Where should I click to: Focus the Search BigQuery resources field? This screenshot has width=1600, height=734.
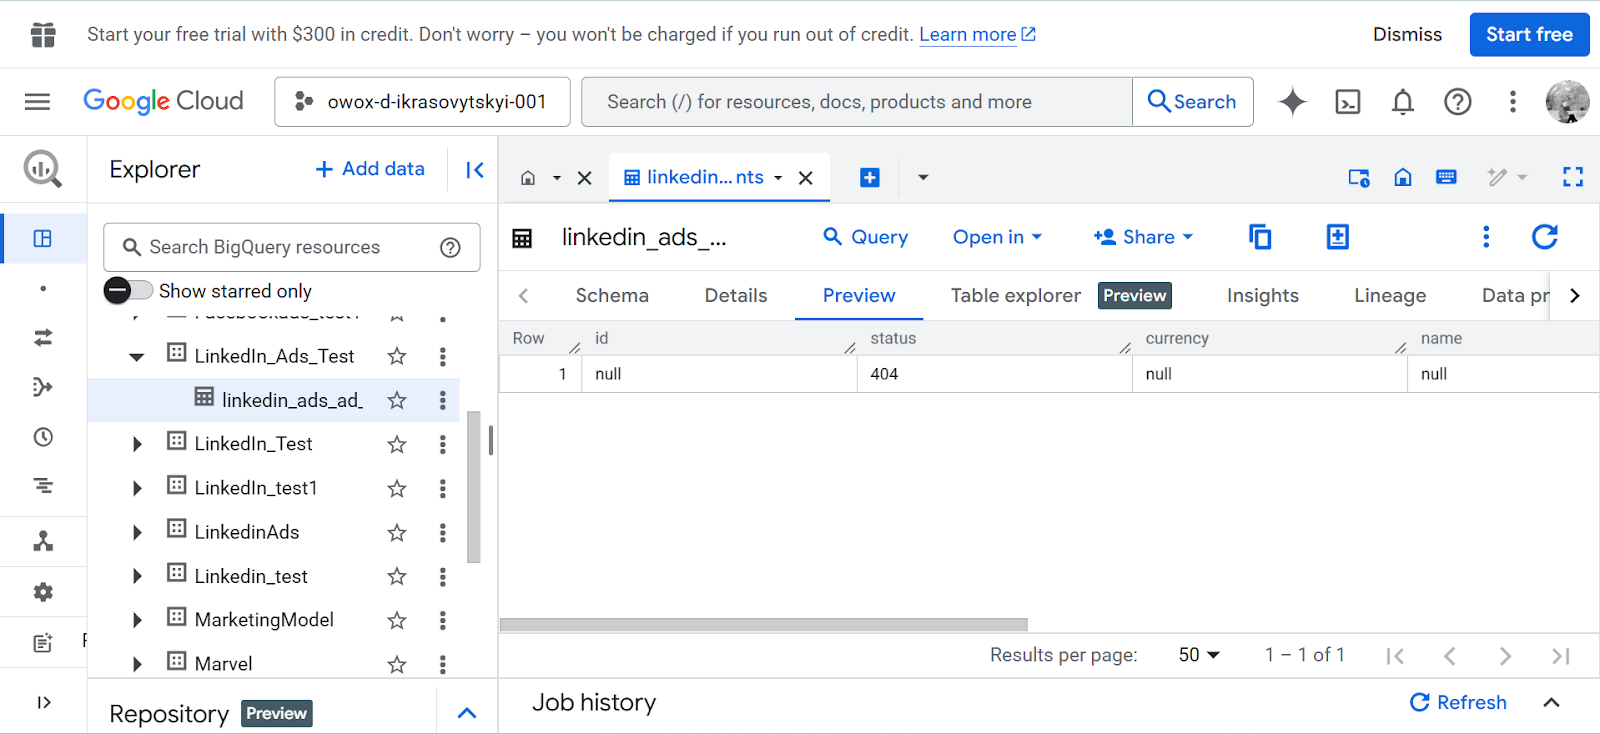tap(292, 247)
